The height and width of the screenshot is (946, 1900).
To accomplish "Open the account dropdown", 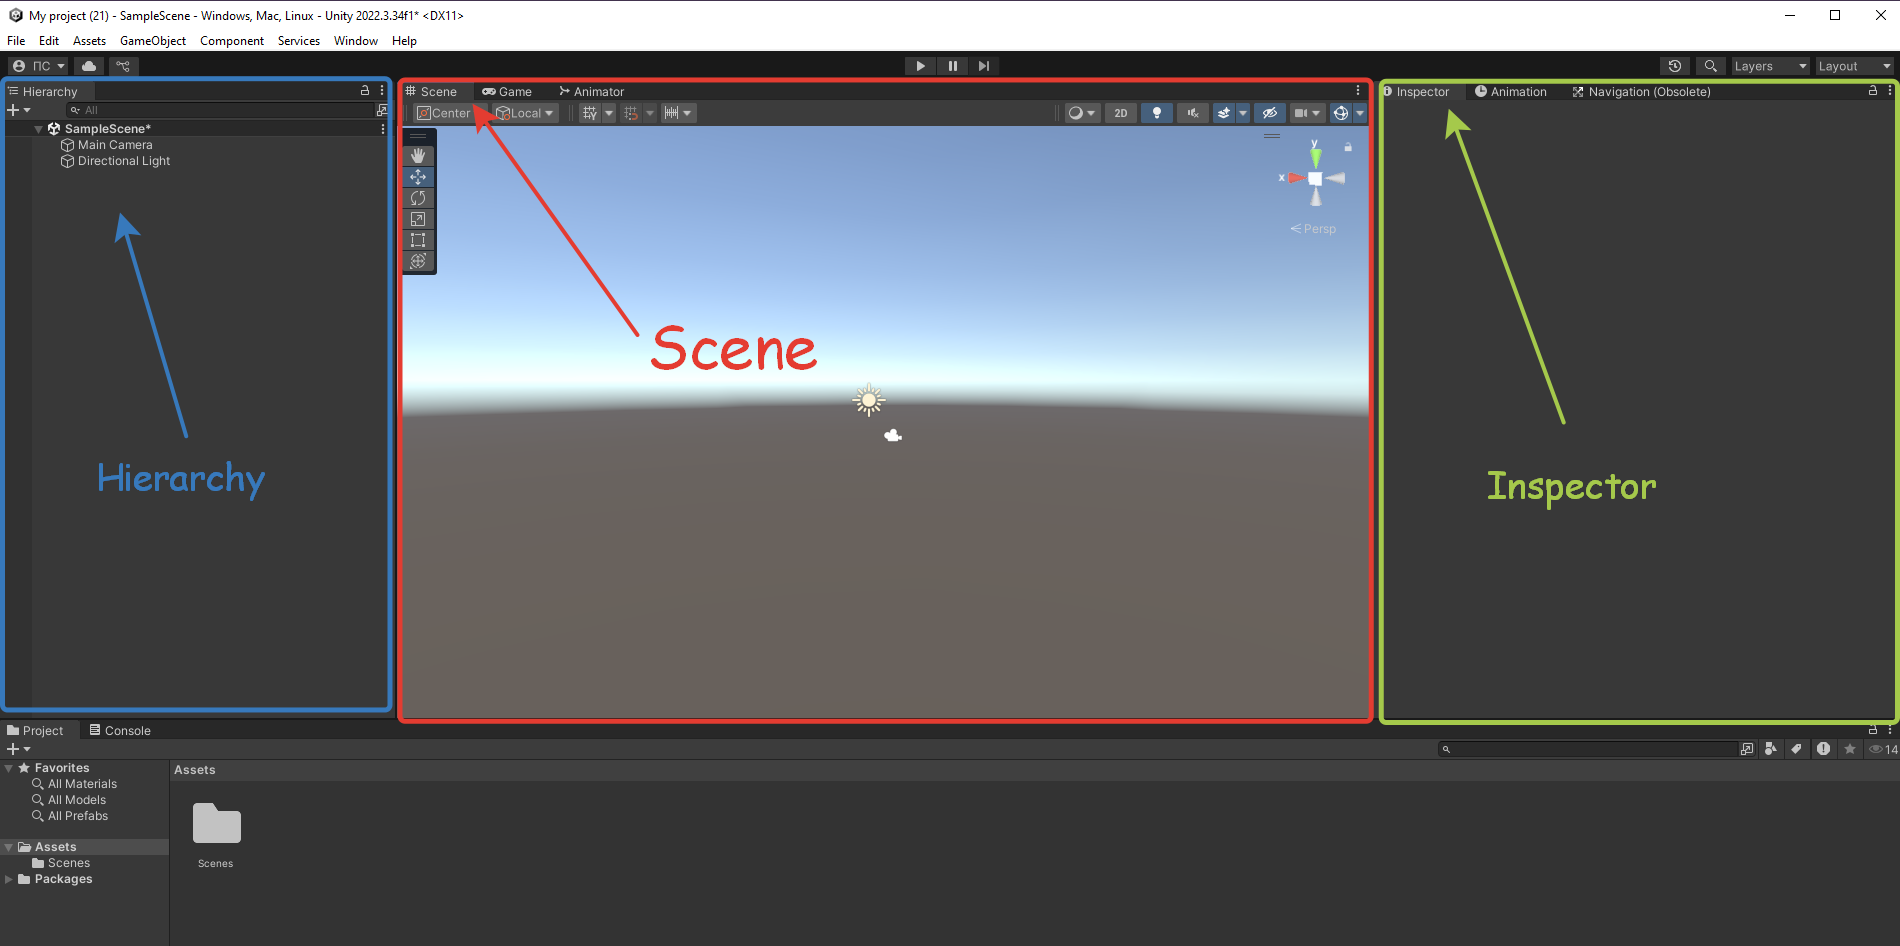I will click(39, 66).
